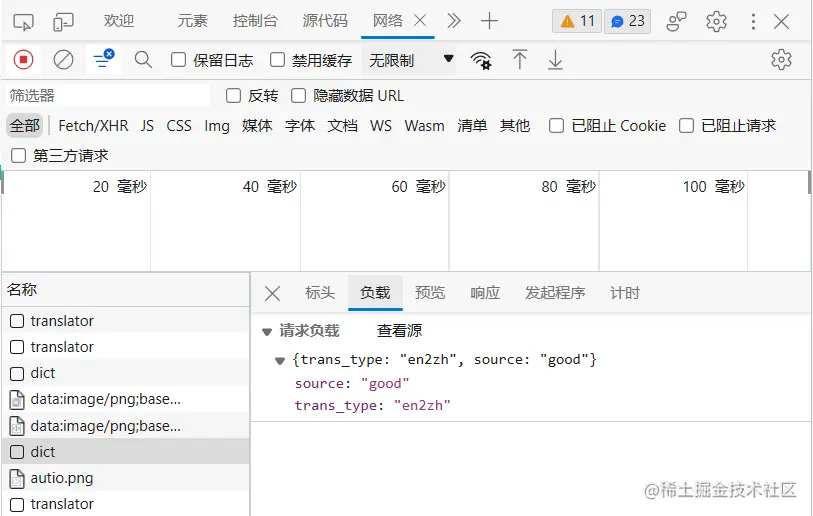The image size is (813, 516).
Task: Open the network search magnifier
Action: click(143, 60)
